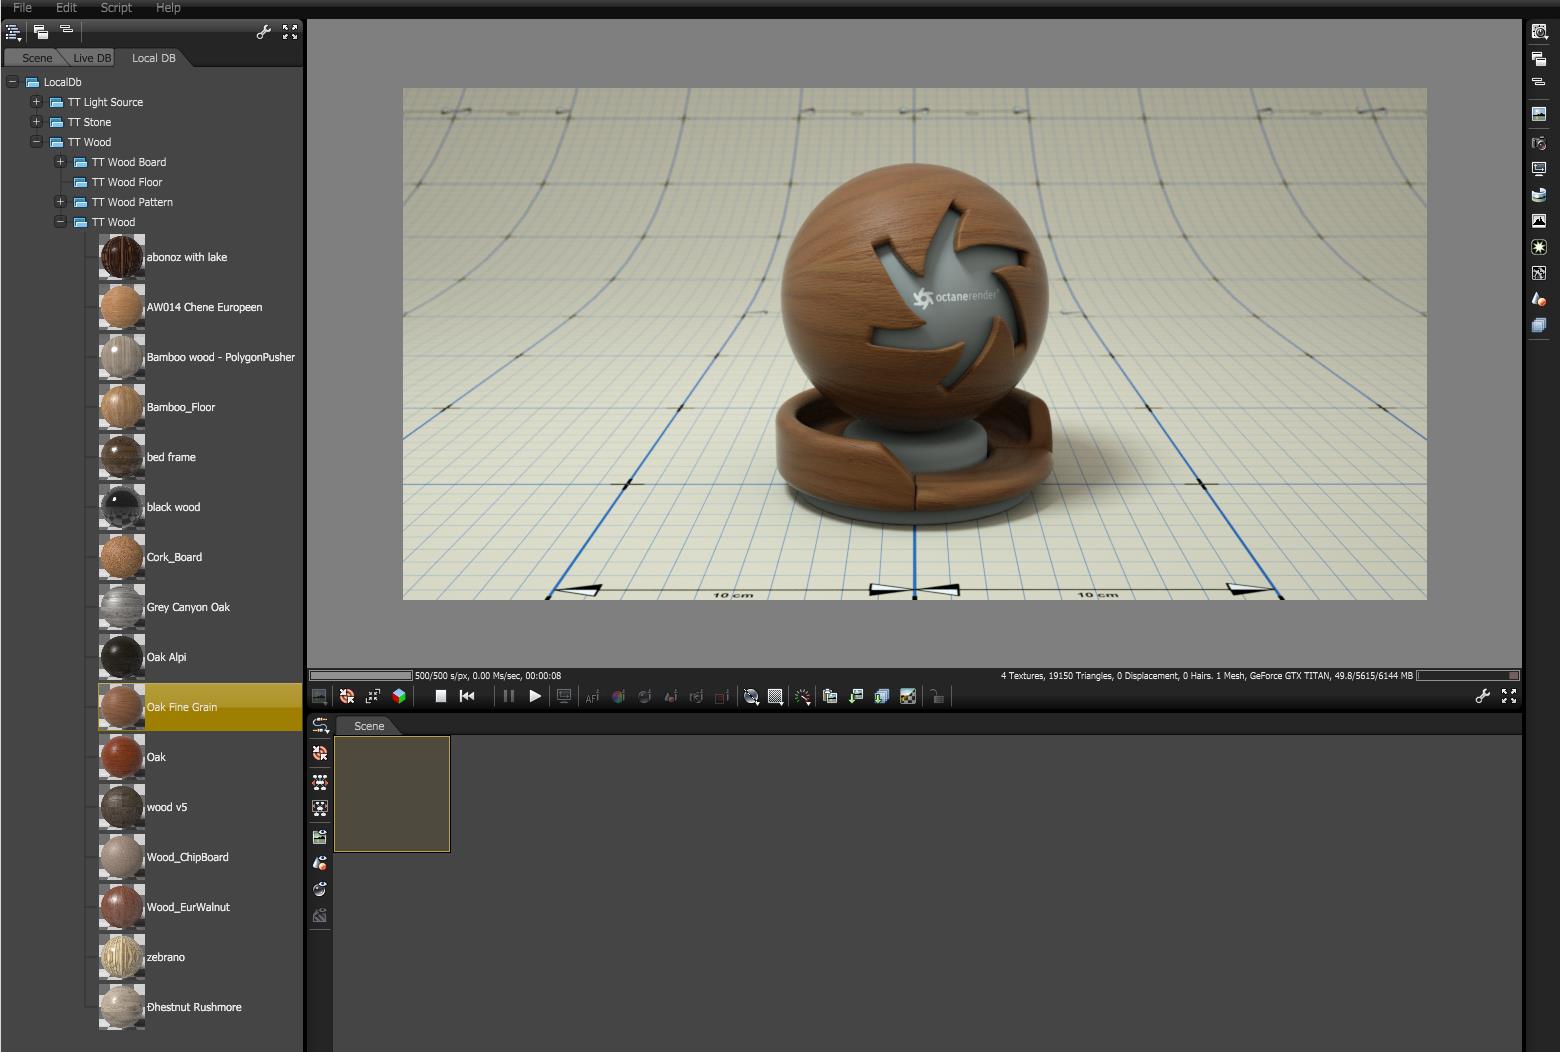Toggle alpha background checkerboard icon
This screenshot has width=1560, height=1052.
(x=908, y=696)
